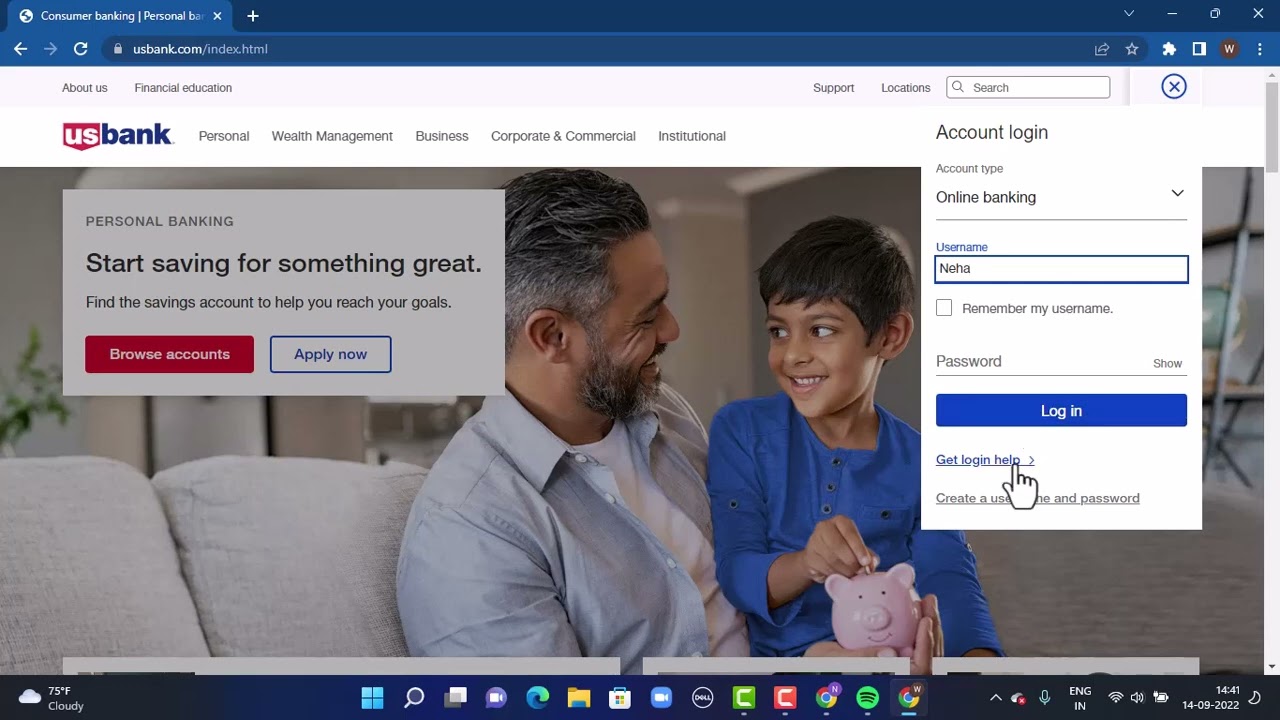Image resolution: width=1280 pixels, height=720 pixels.
Task: Click into the site Search field
Action: pos(1028,87)
